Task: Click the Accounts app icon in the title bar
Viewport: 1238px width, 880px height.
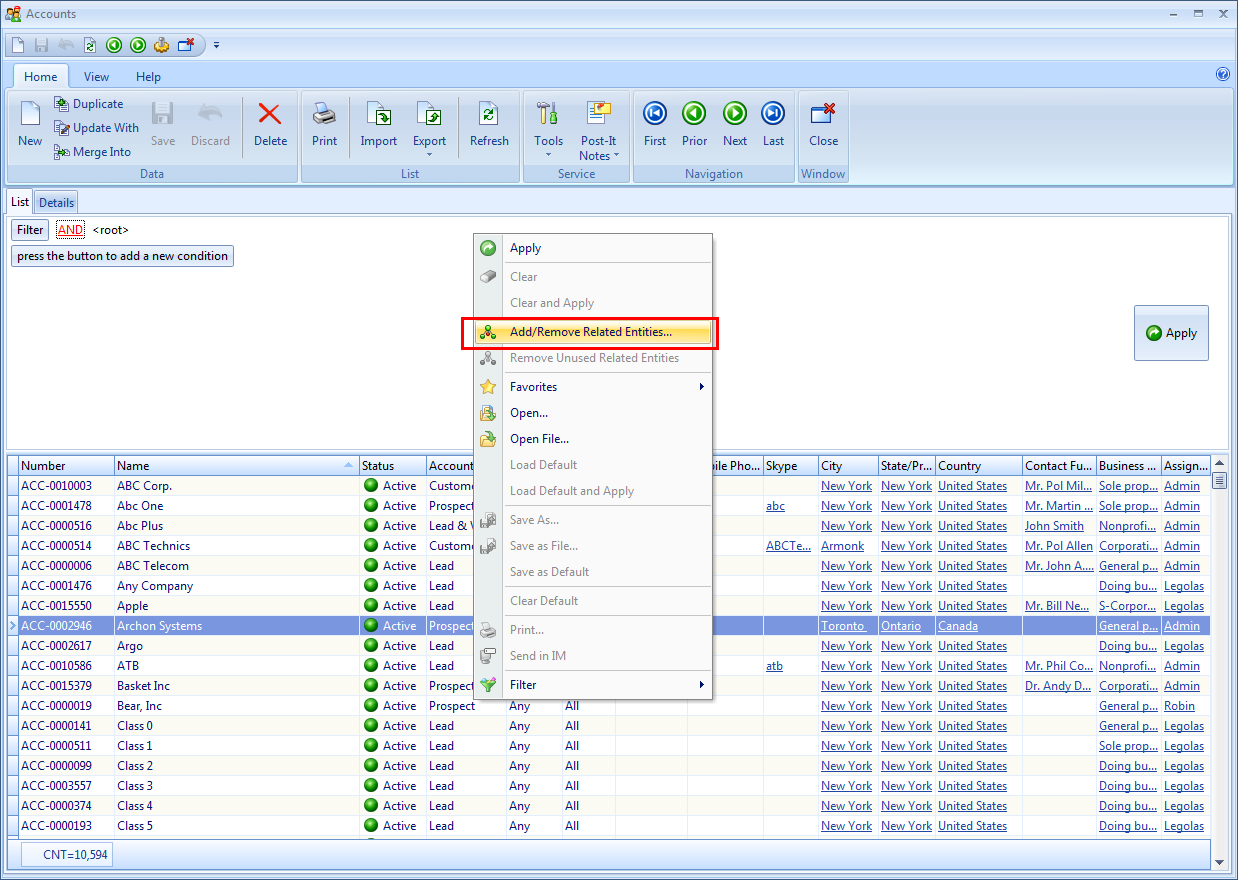Action: coord(12,14)
